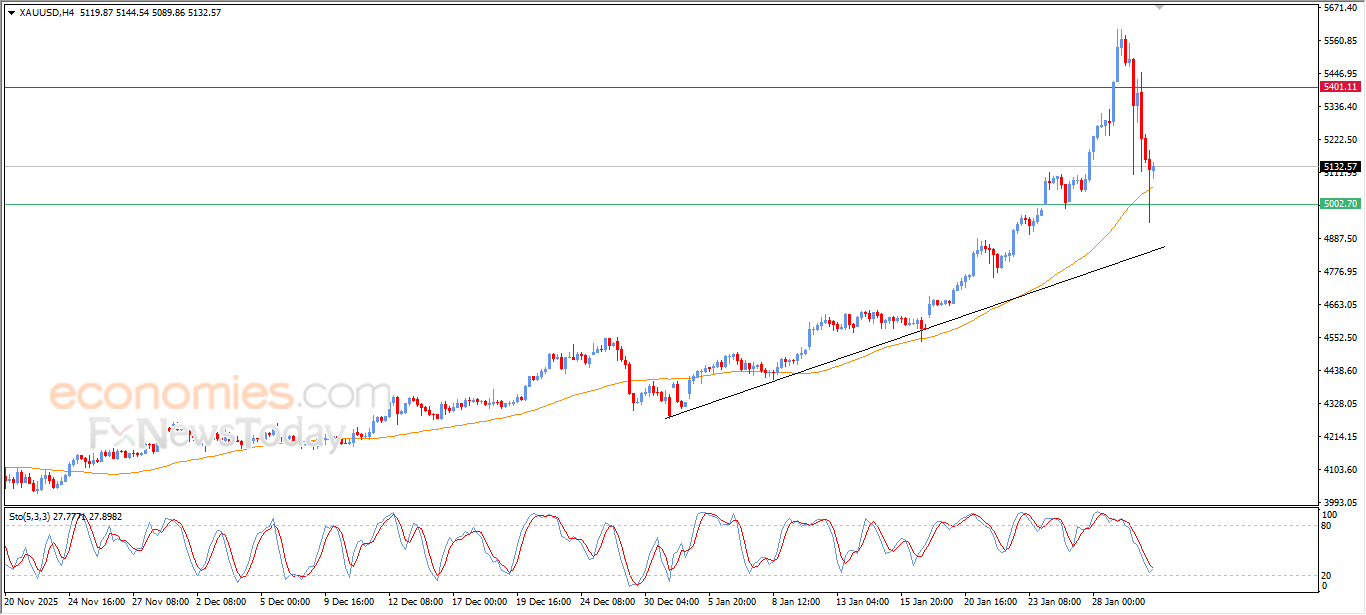Click the 30 Dec 04:00 time label
1366x615 pixels.
[x=671, y=602]
